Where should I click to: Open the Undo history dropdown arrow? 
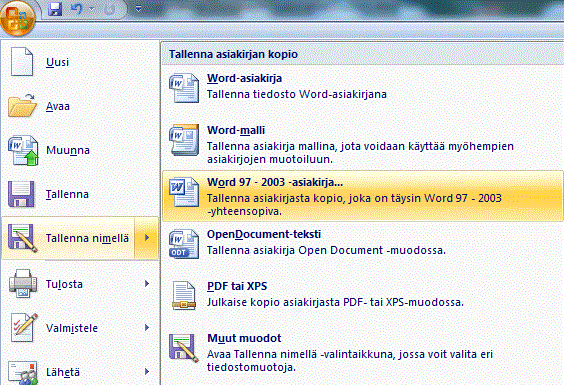[92, 9]
